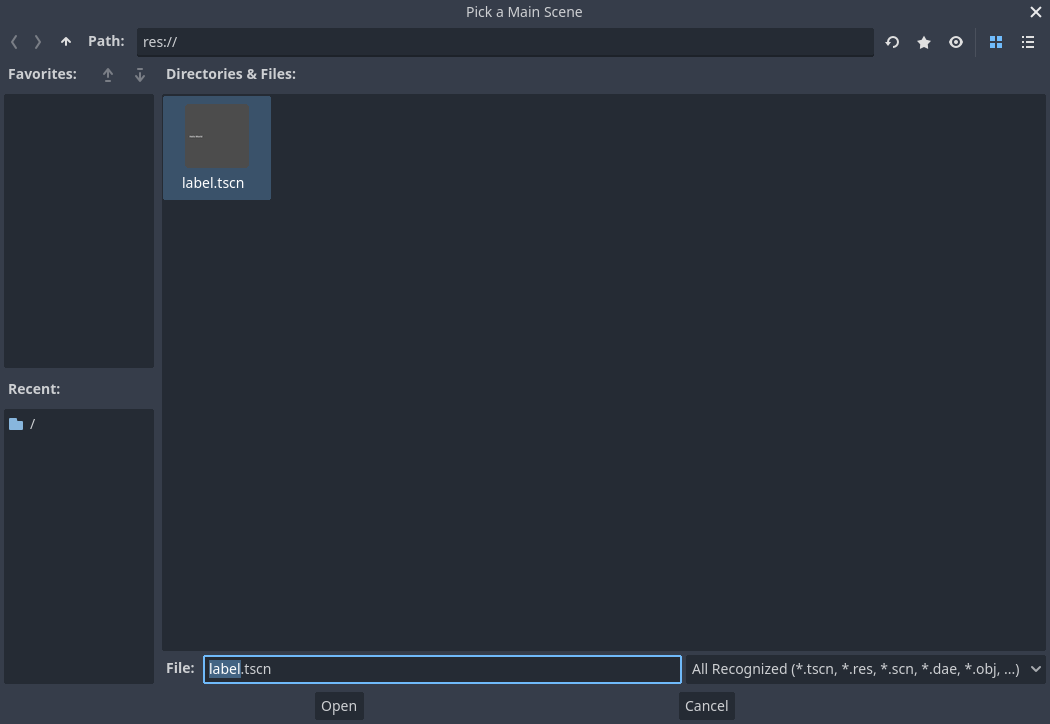1050x724 pixels.
Task: Move selected favorite up
Action: pyautogui.click(x=107, y=74)
